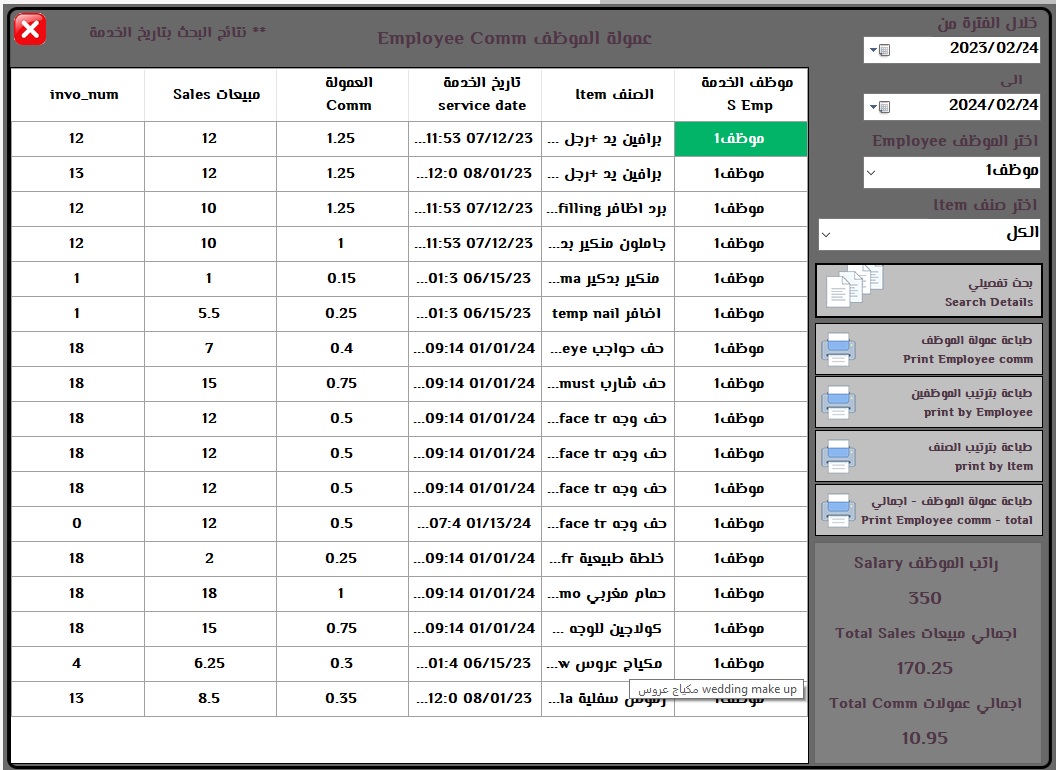1056x770 pixels.
Task: Click the Total Sales value 170.25
Action: 925,668
